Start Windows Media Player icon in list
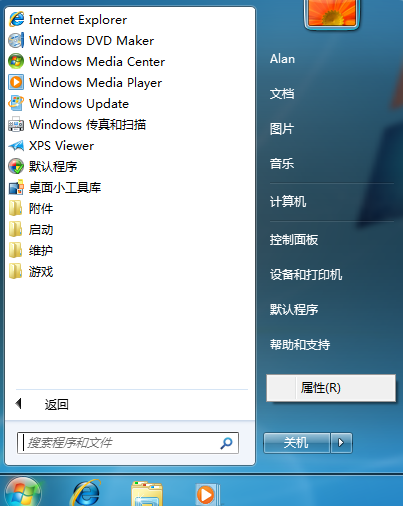This screenshot has width=403, height=506. pos(16,82)
